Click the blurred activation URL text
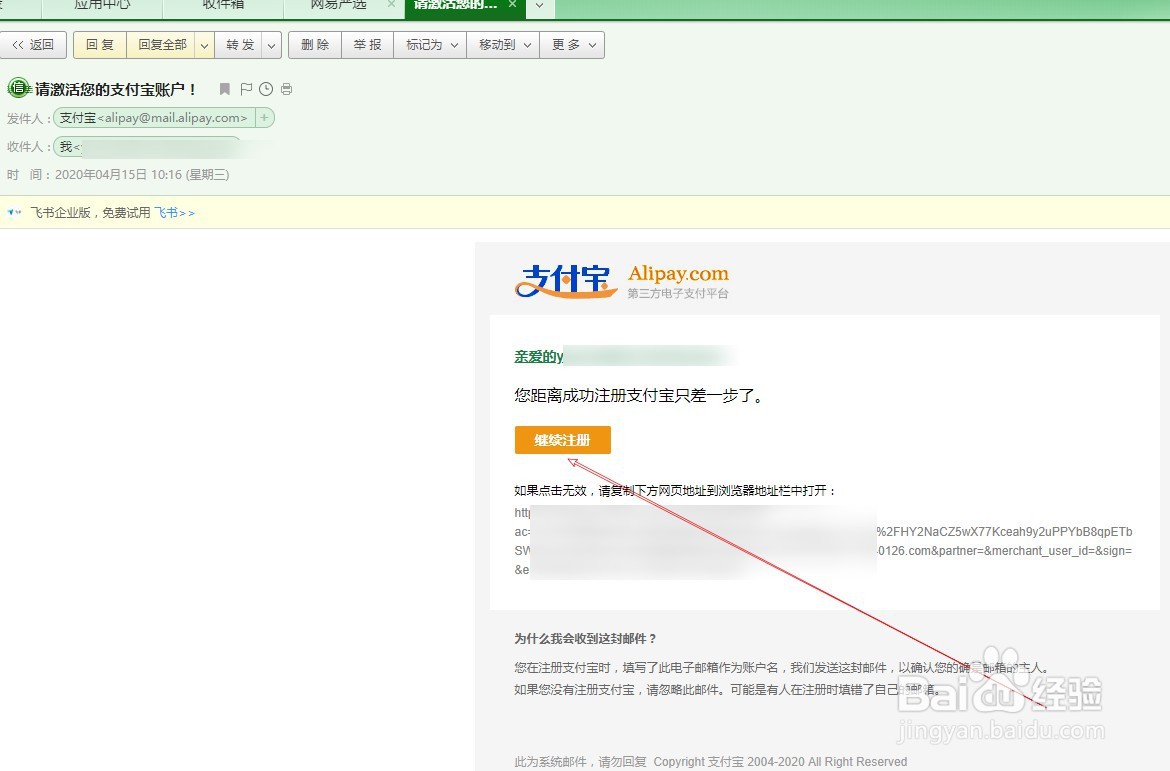Screen dimensions: 1170x771 823,541
